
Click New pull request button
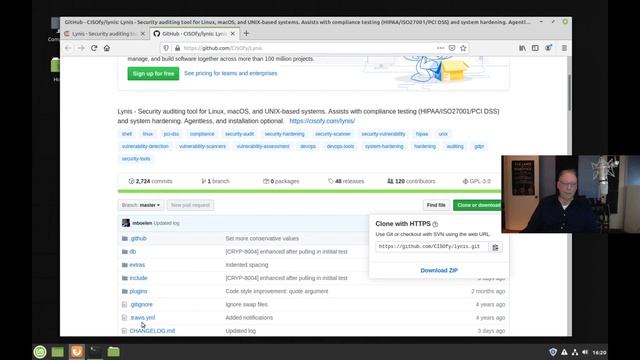pos(190,205)
